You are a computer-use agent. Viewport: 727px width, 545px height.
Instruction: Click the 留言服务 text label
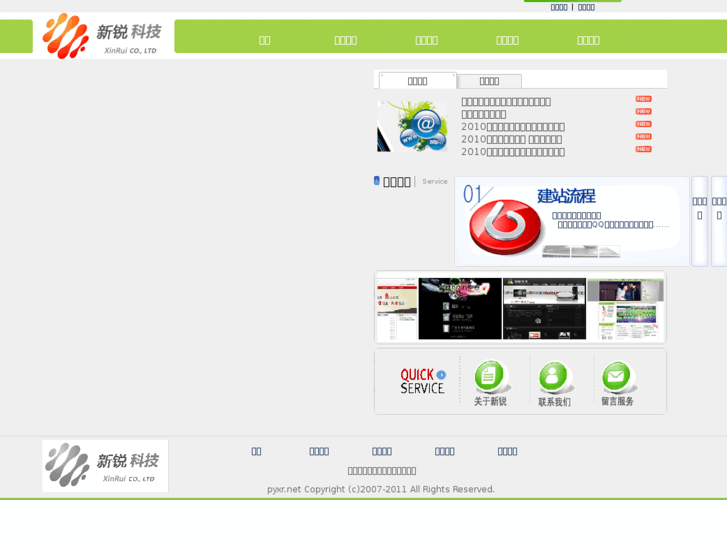[618, 401]
